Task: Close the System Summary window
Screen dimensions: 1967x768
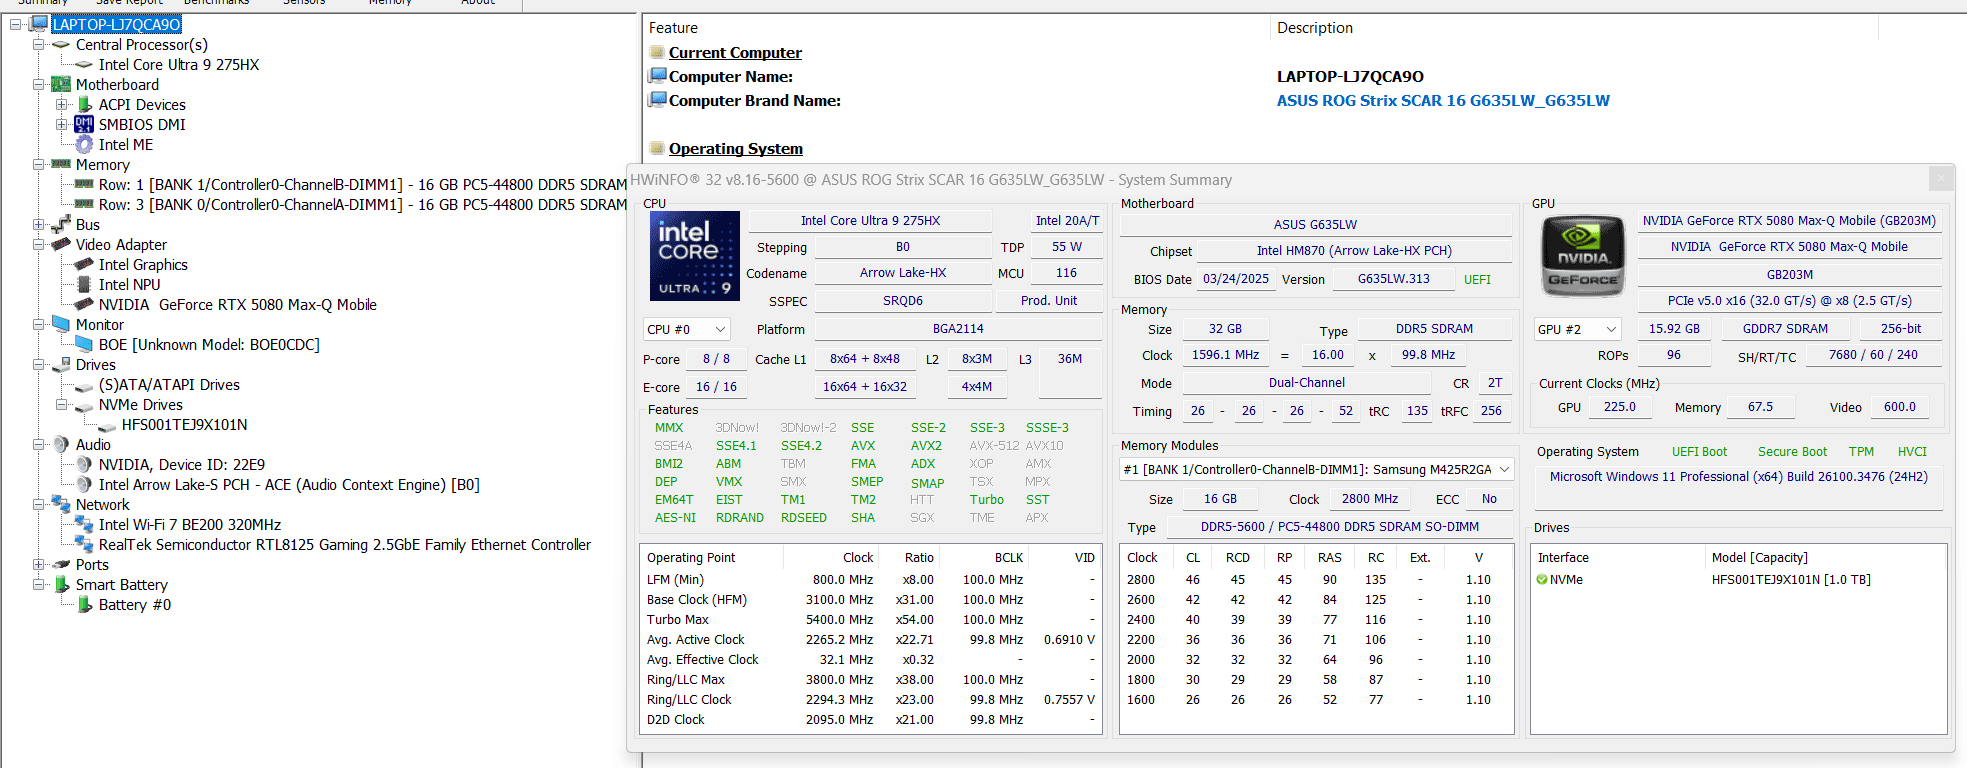Action: tap(1940, 178)
